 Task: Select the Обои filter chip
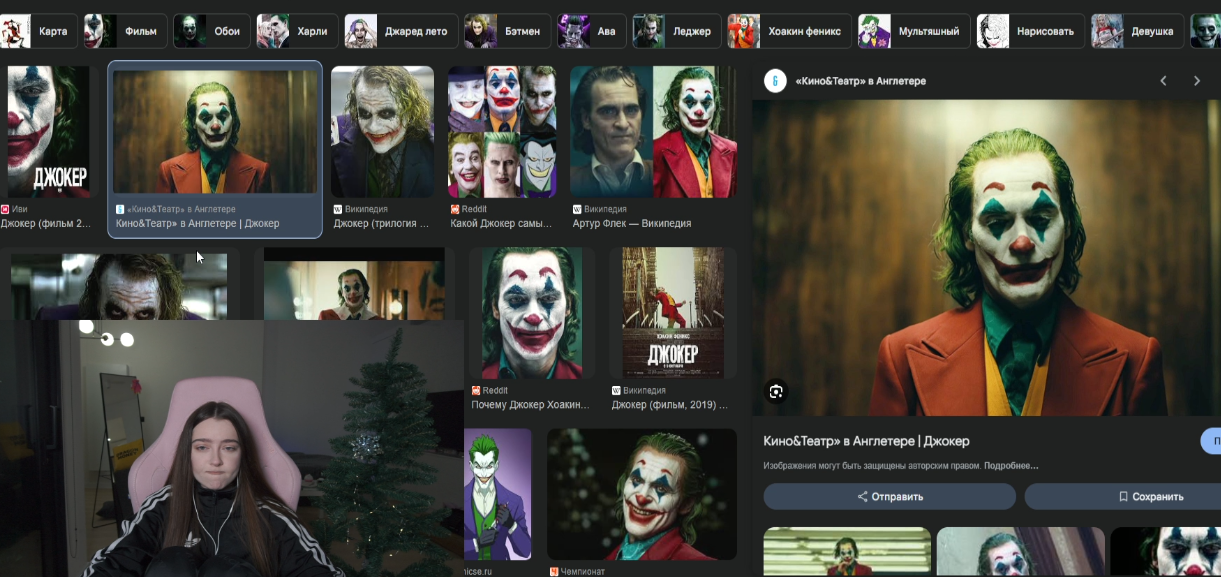[x=210, y=31]
